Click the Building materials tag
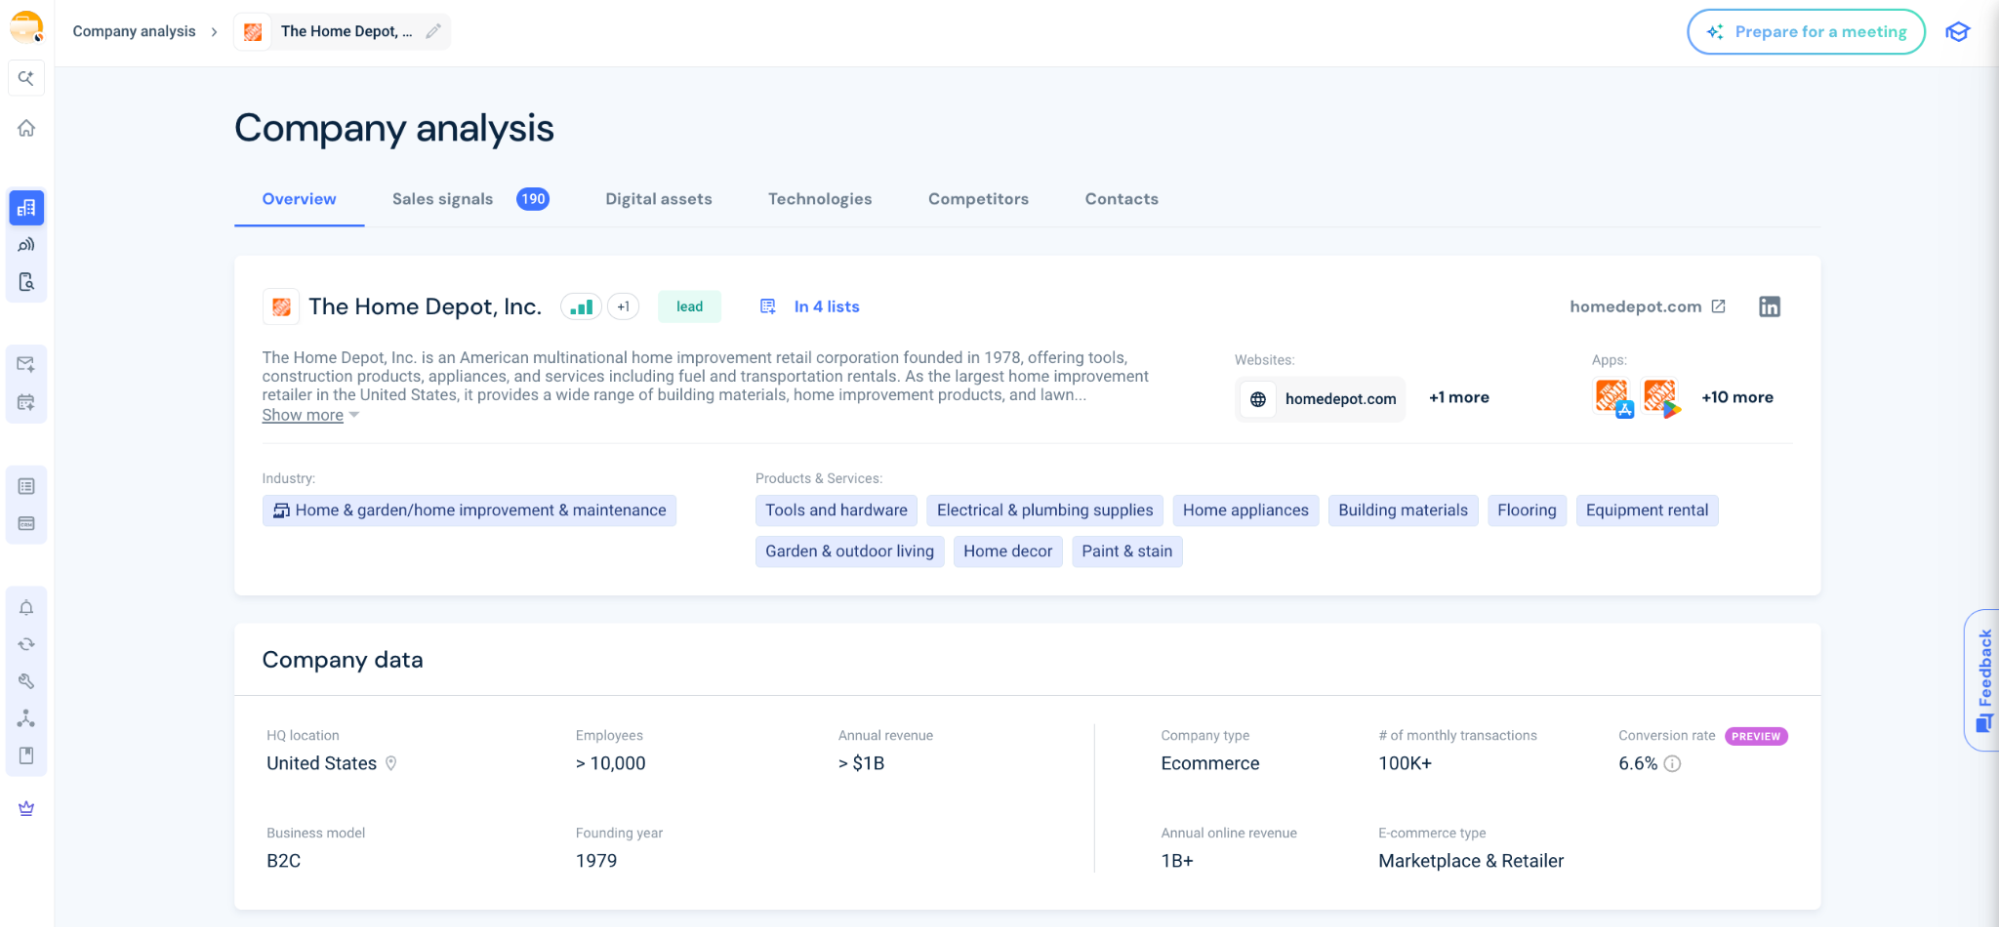The width and height of the screenshot is (1999, 928). [x=1403, y=510]
